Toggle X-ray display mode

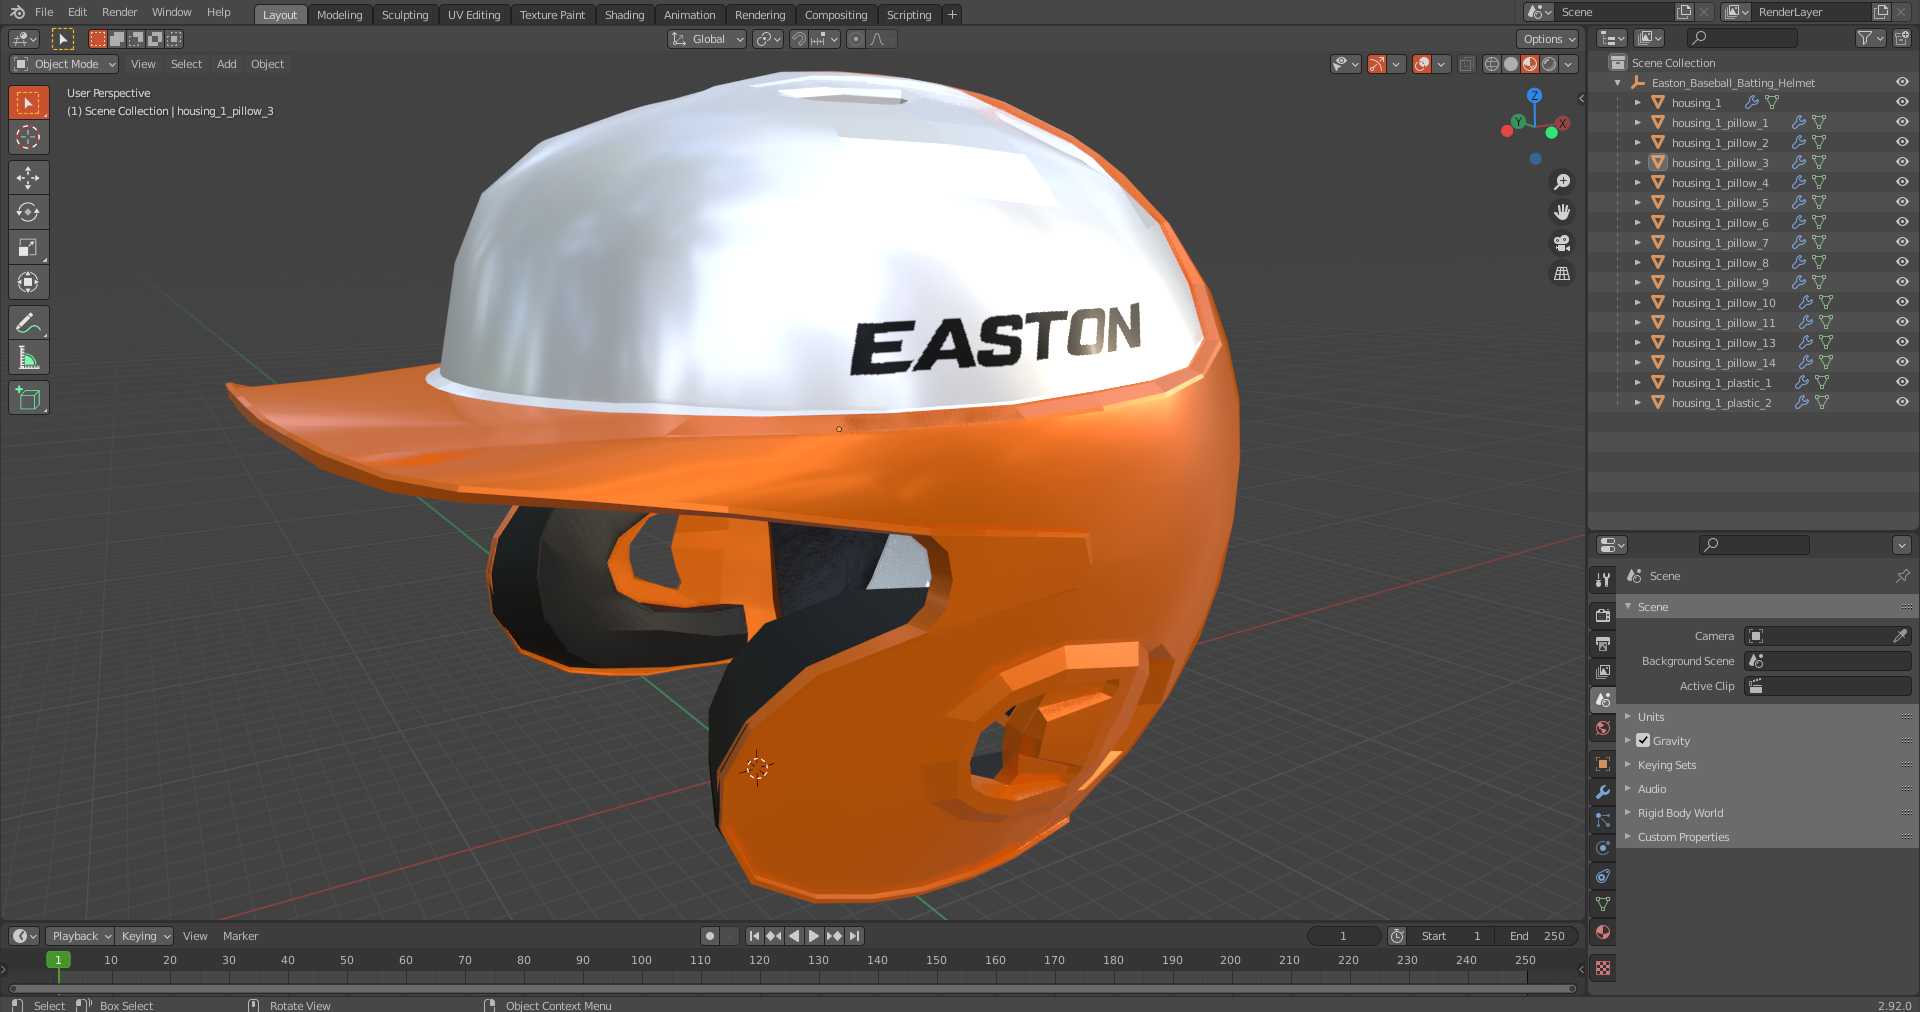coord(1466,64)
